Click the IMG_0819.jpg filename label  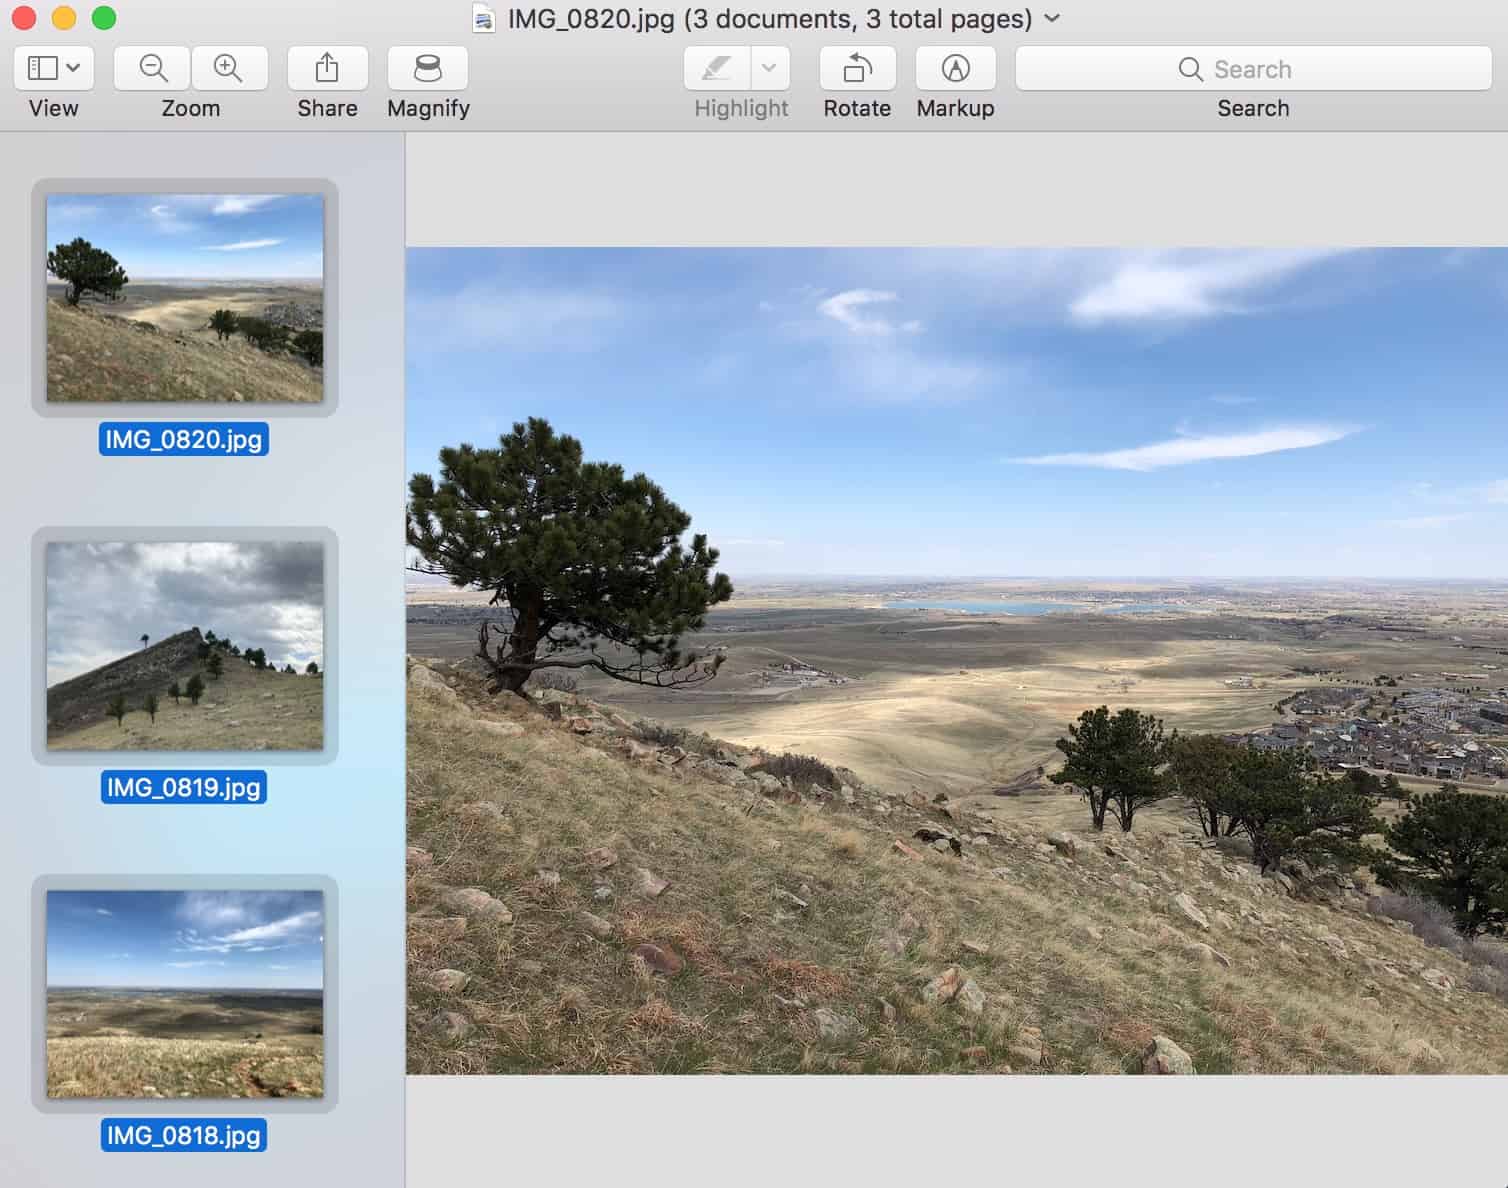184,787
